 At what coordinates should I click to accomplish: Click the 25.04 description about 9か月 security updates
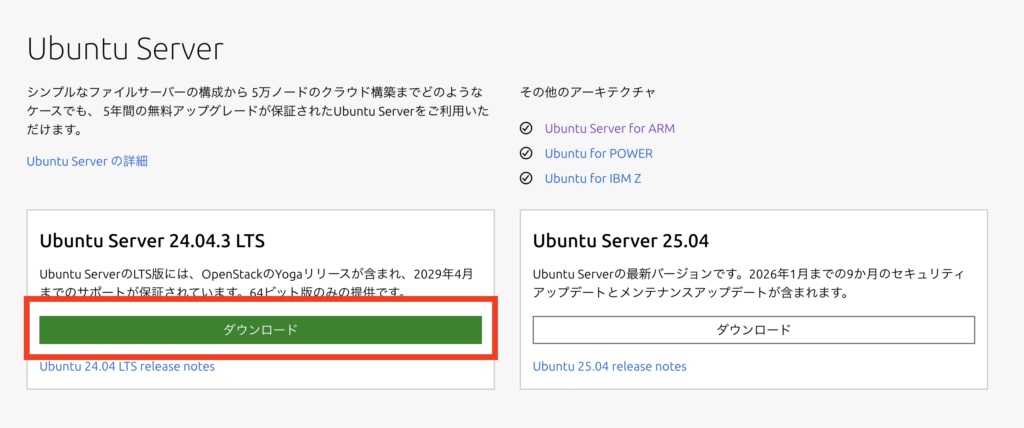(750, 283)
